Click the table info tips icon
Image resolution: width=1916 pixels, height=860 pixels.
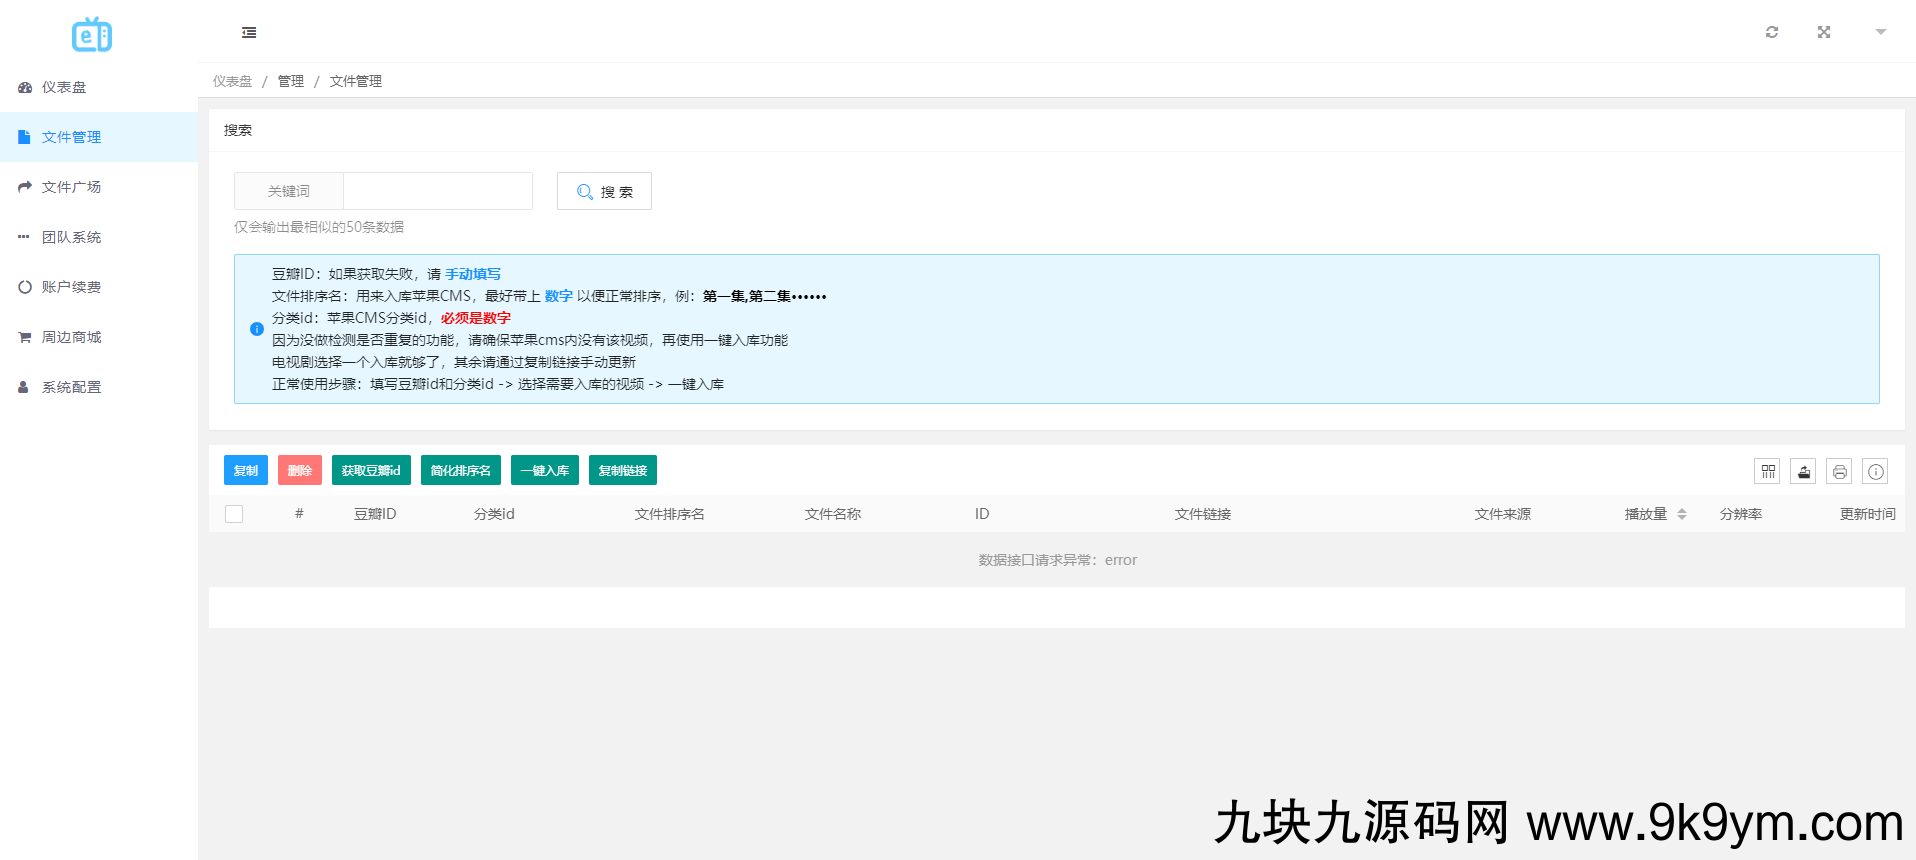coord(1875,471)
